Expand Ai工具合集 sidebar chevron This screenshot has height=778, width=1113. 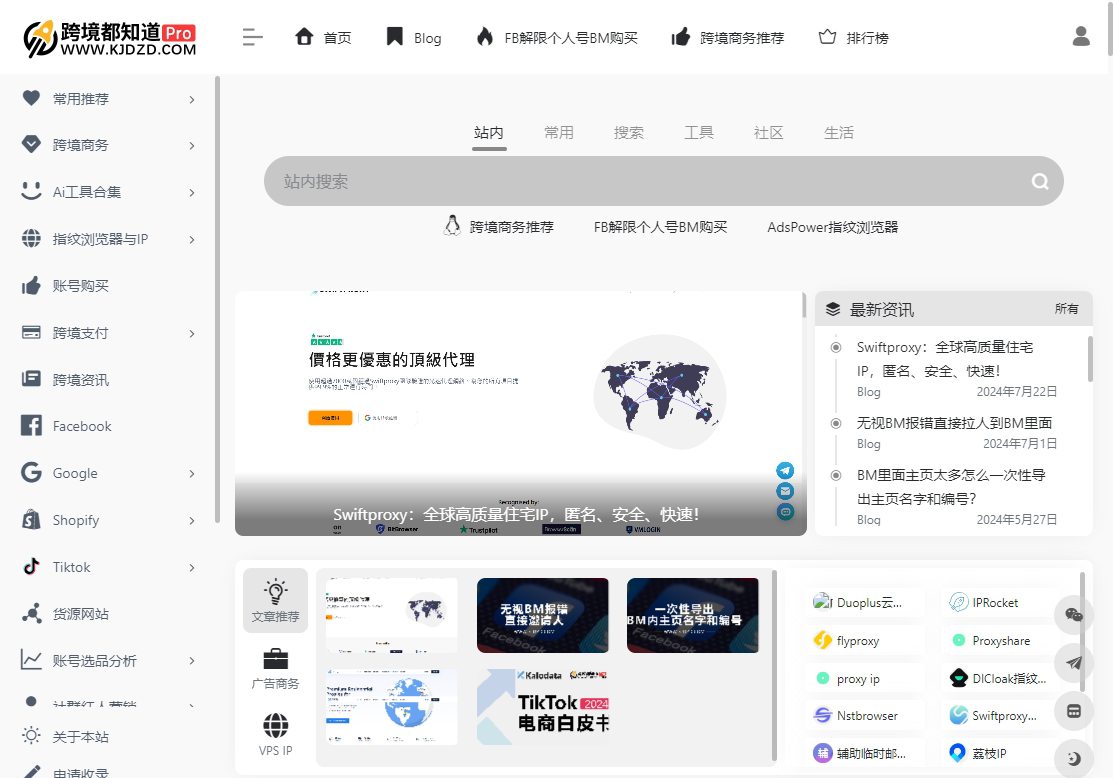click(192, 192)
